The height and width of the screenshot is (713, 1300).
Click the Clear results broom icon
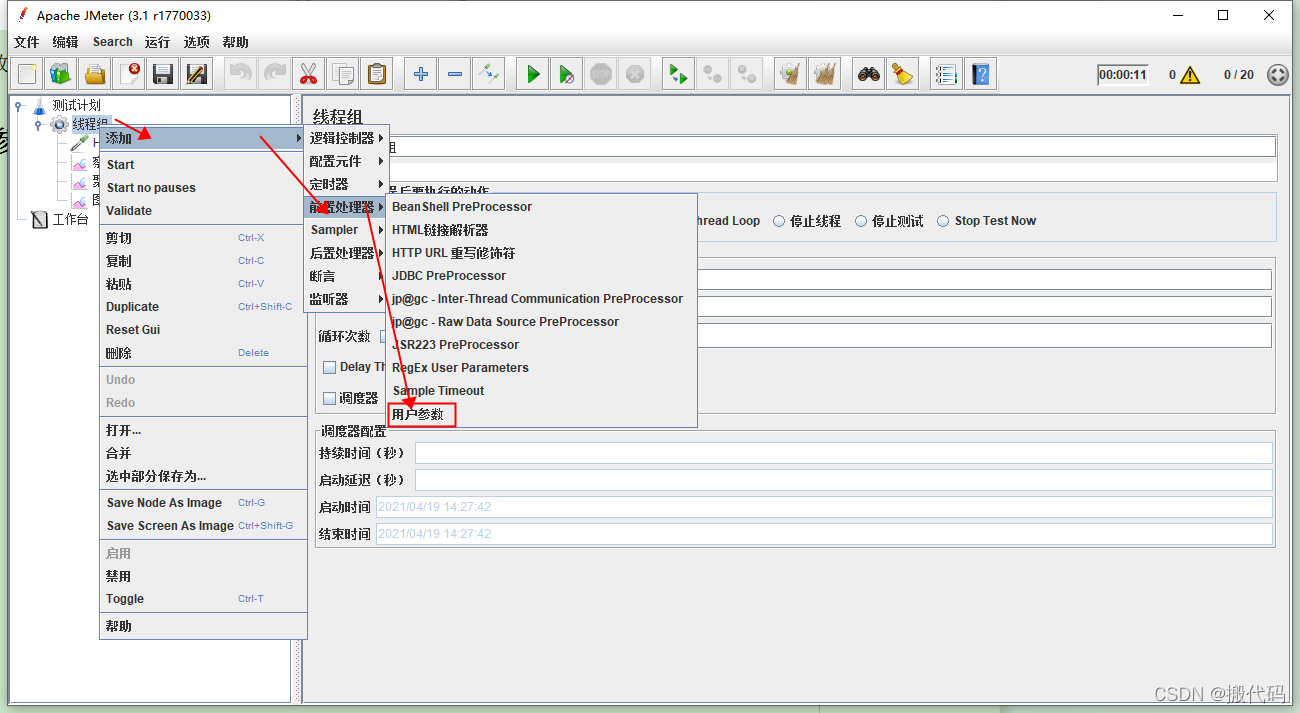click(x=791, y=74)
